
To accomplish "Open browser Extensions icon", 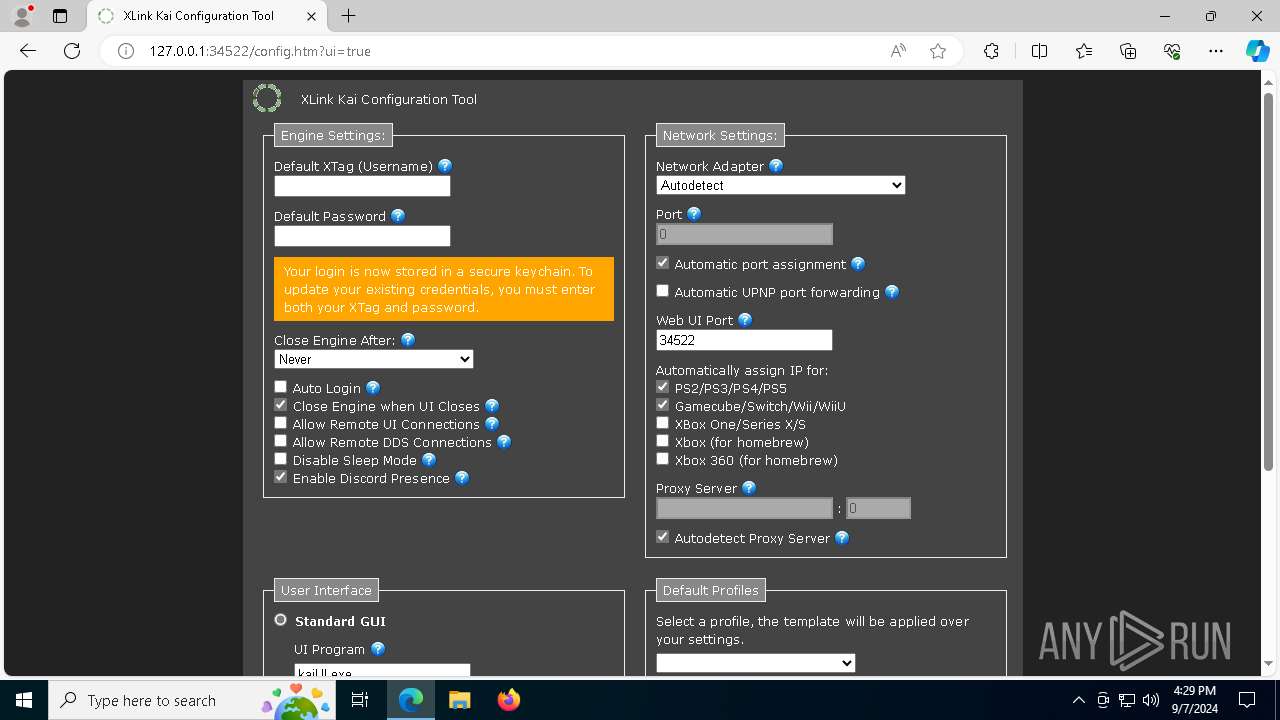I will [991, 51].
